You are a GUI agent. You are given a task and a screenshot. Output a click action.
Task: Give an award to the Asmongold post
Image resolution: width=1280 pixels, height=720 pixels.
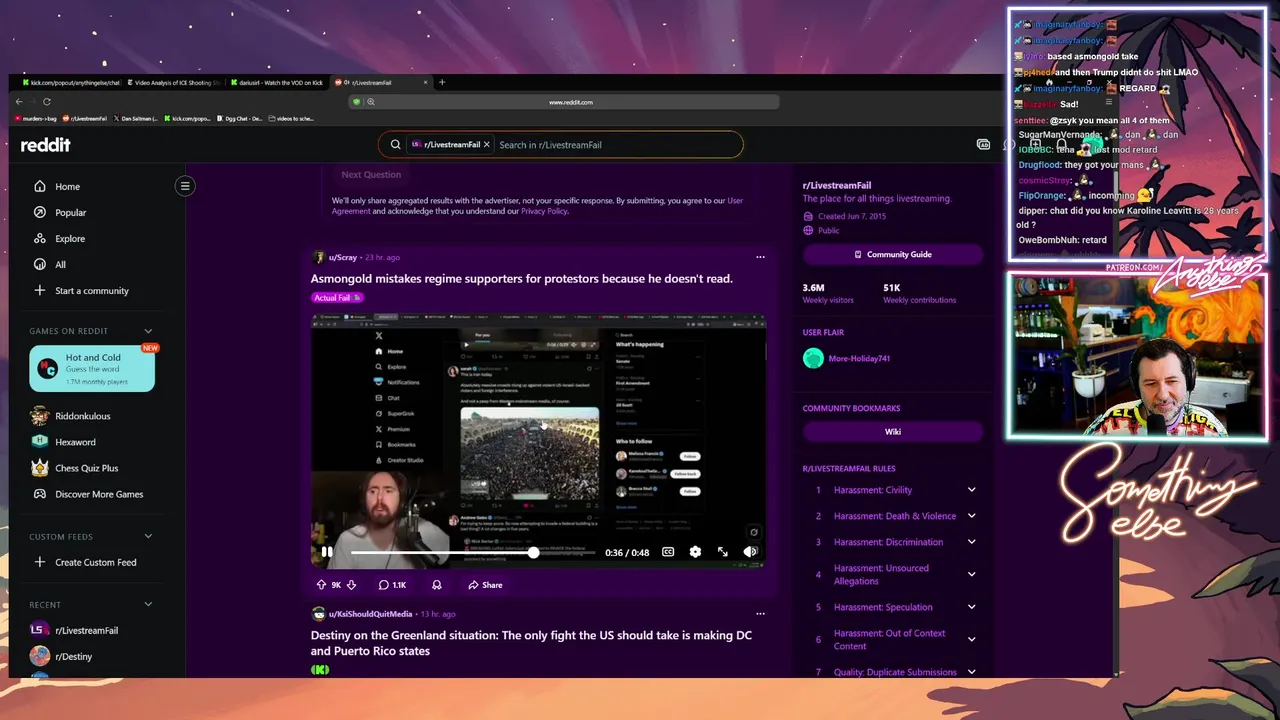[437, 585]
